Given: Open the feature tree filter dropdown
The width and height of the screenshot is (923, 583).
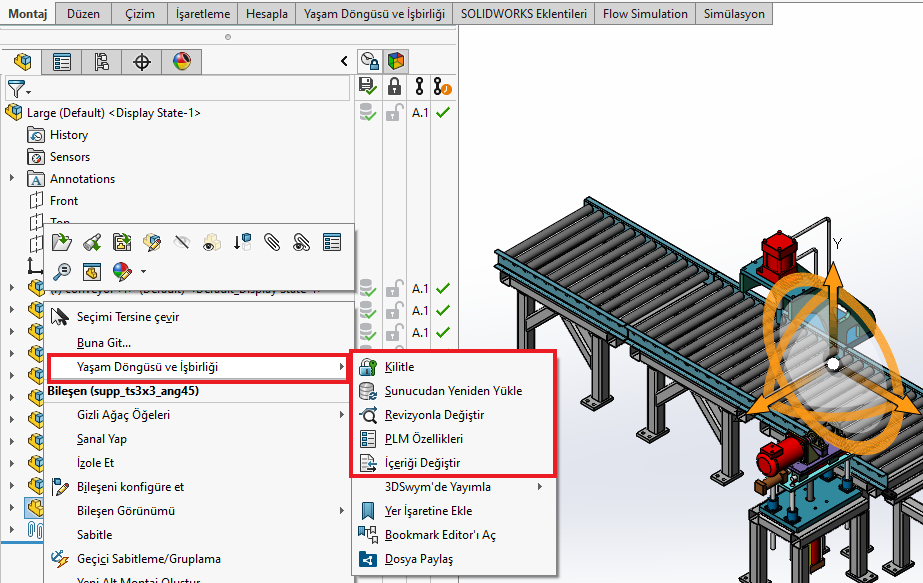Looking at the screenshot, I should click(19, 89).
